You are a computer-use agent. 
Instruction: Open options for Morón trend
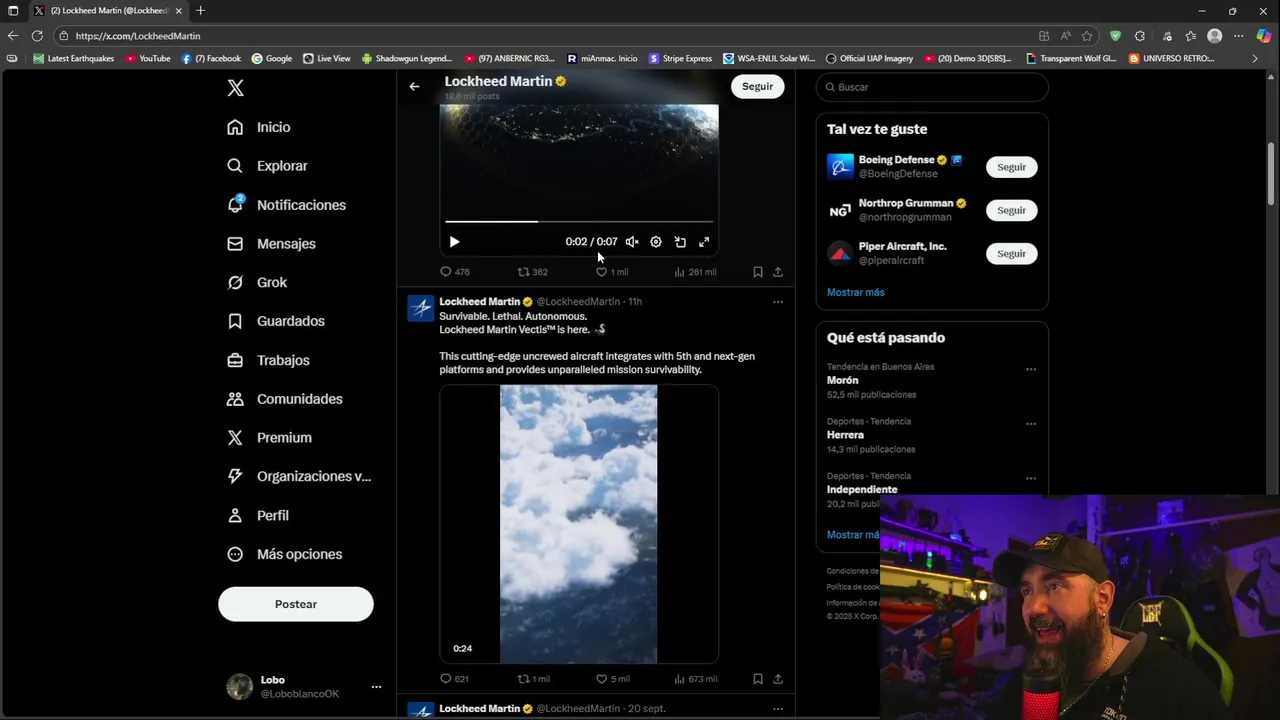pyautogui.click(x=1031, y=369)
